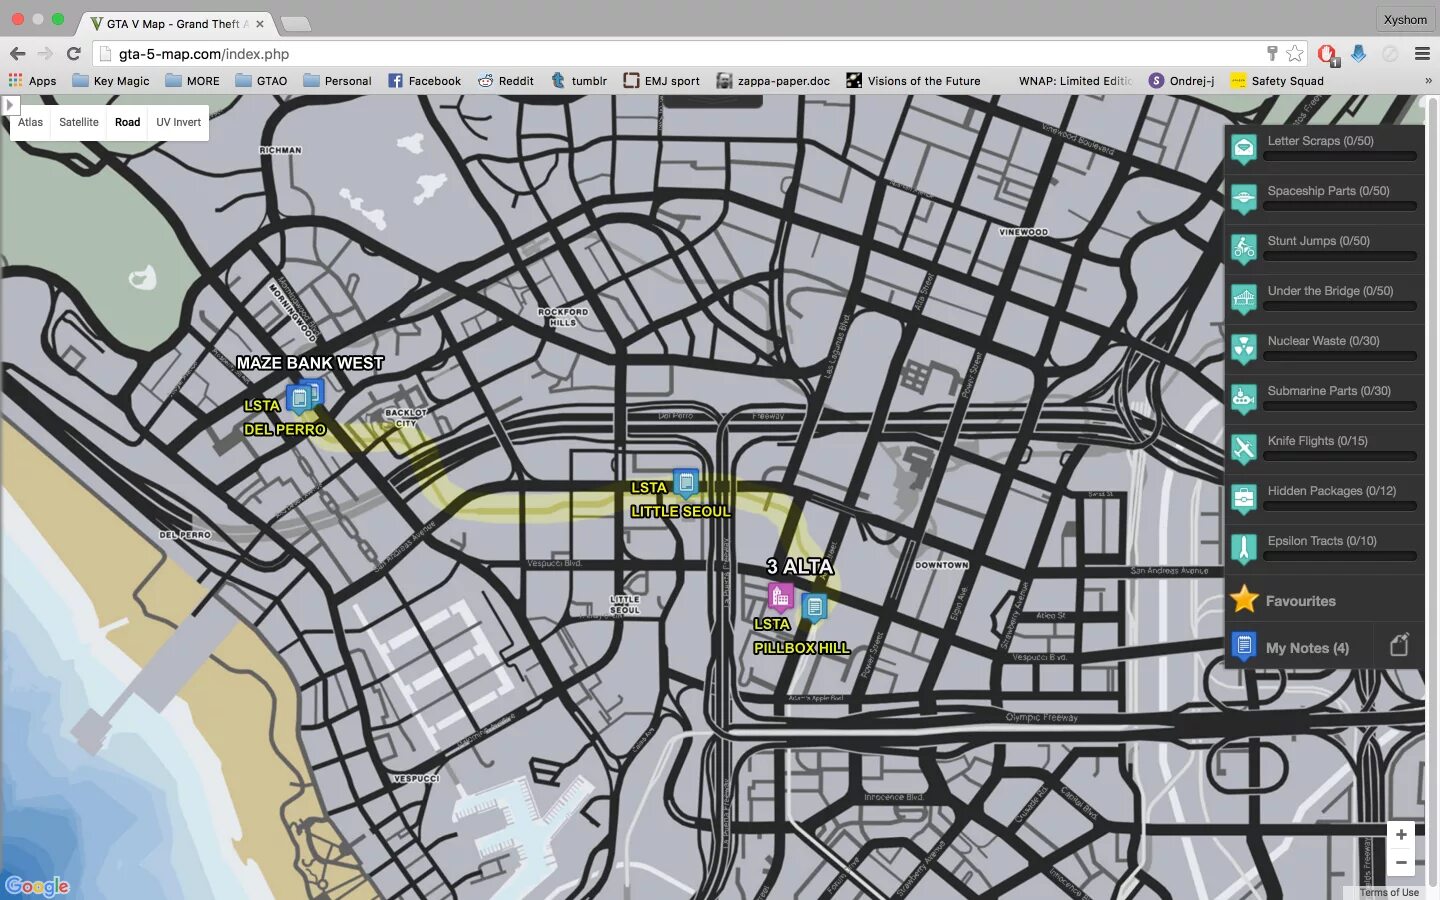Show Spaceship Parts (0/50) collectibles
The width and height of the screenshot is (1440, 900).
[1328, 191]
